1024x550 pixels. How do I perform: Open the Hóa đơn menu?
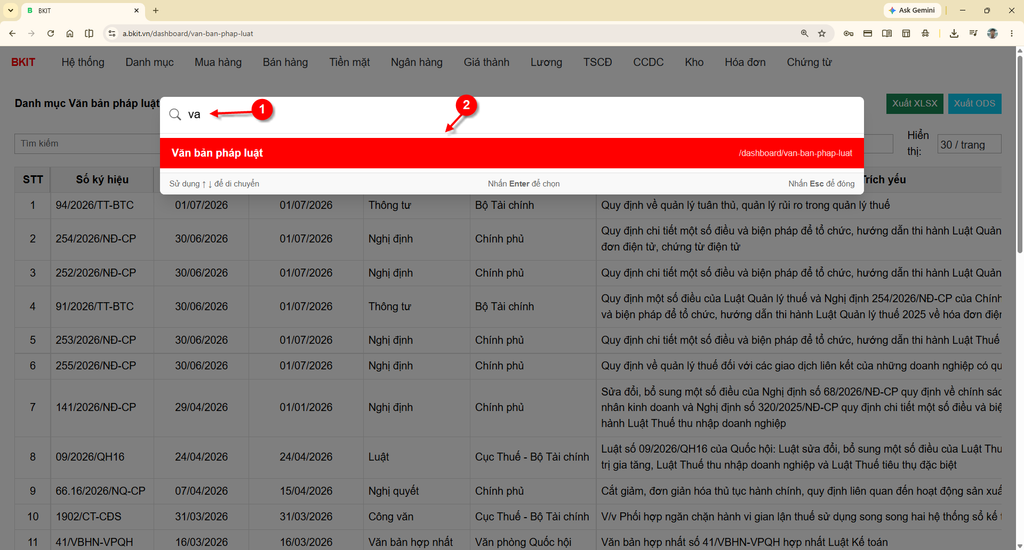(745, 62)
